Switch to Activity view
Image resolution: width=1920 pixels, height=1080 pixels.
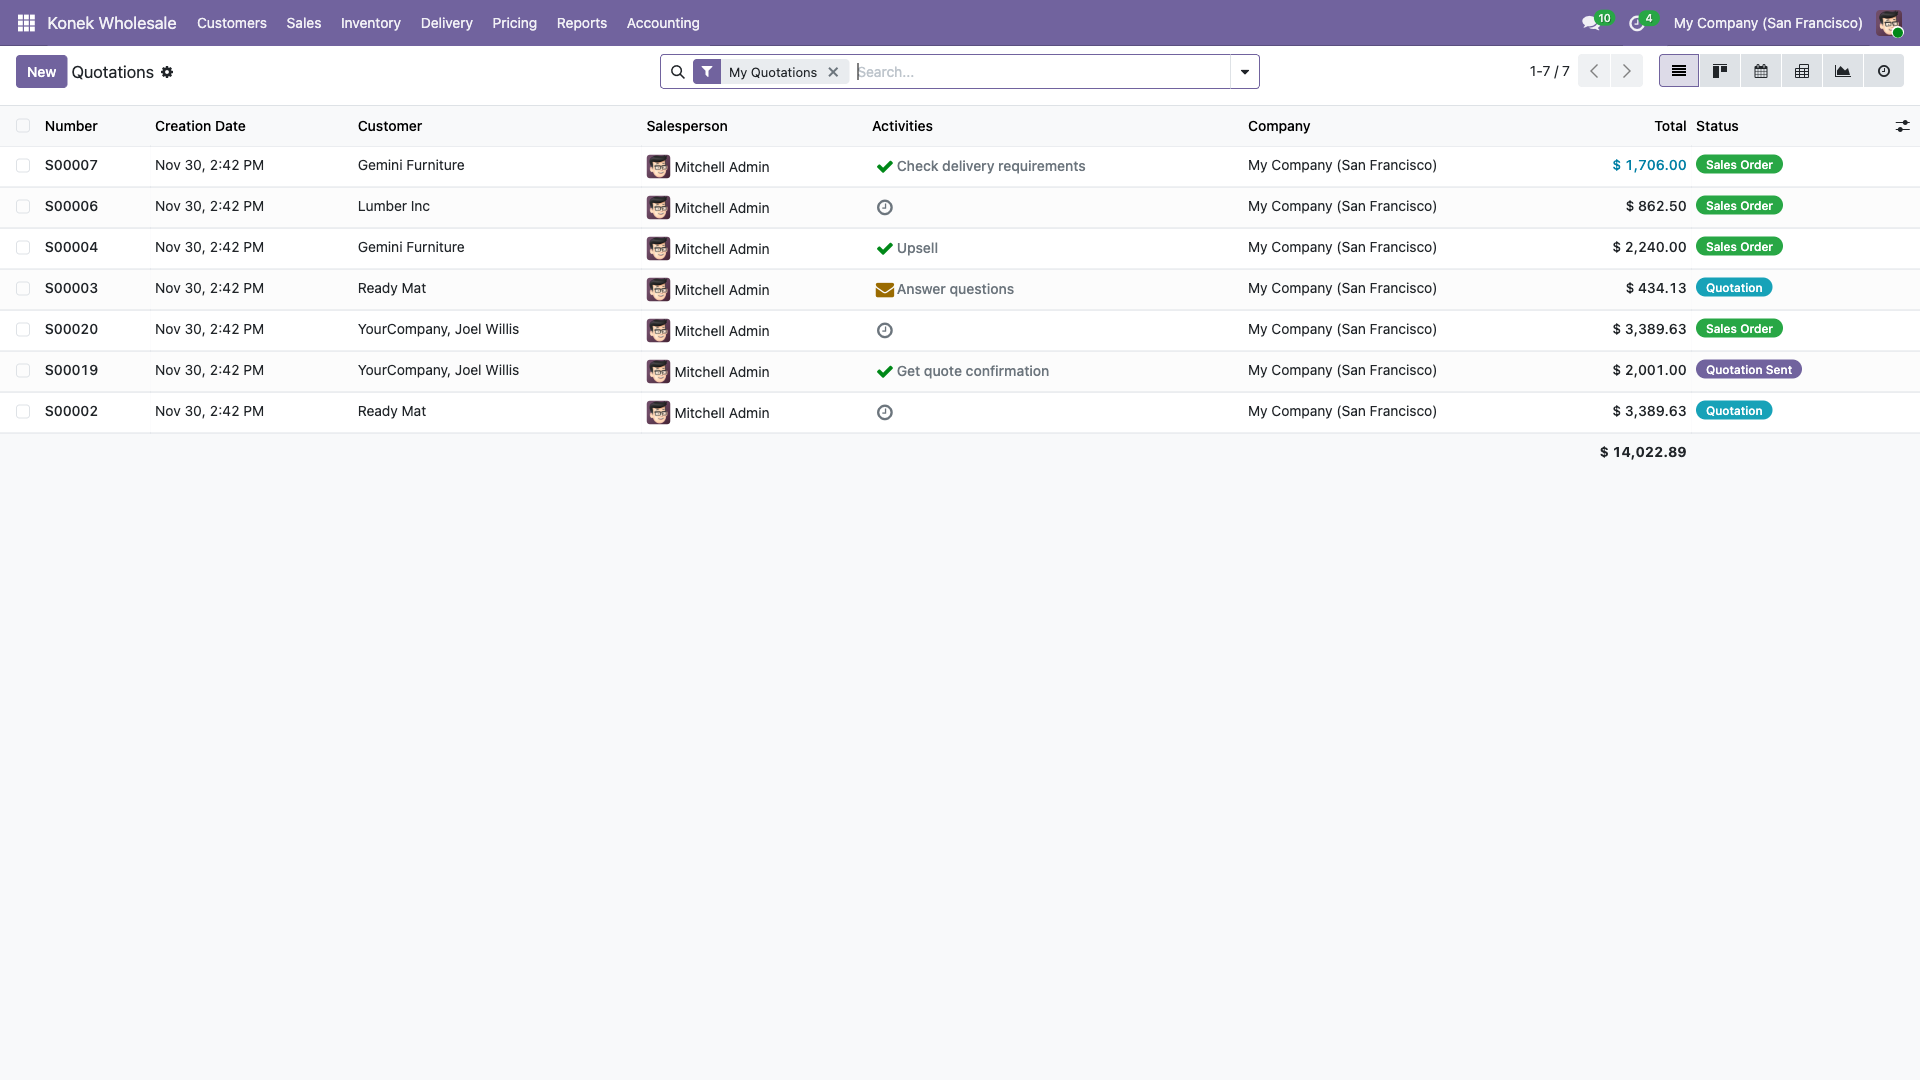point(1884,71)
